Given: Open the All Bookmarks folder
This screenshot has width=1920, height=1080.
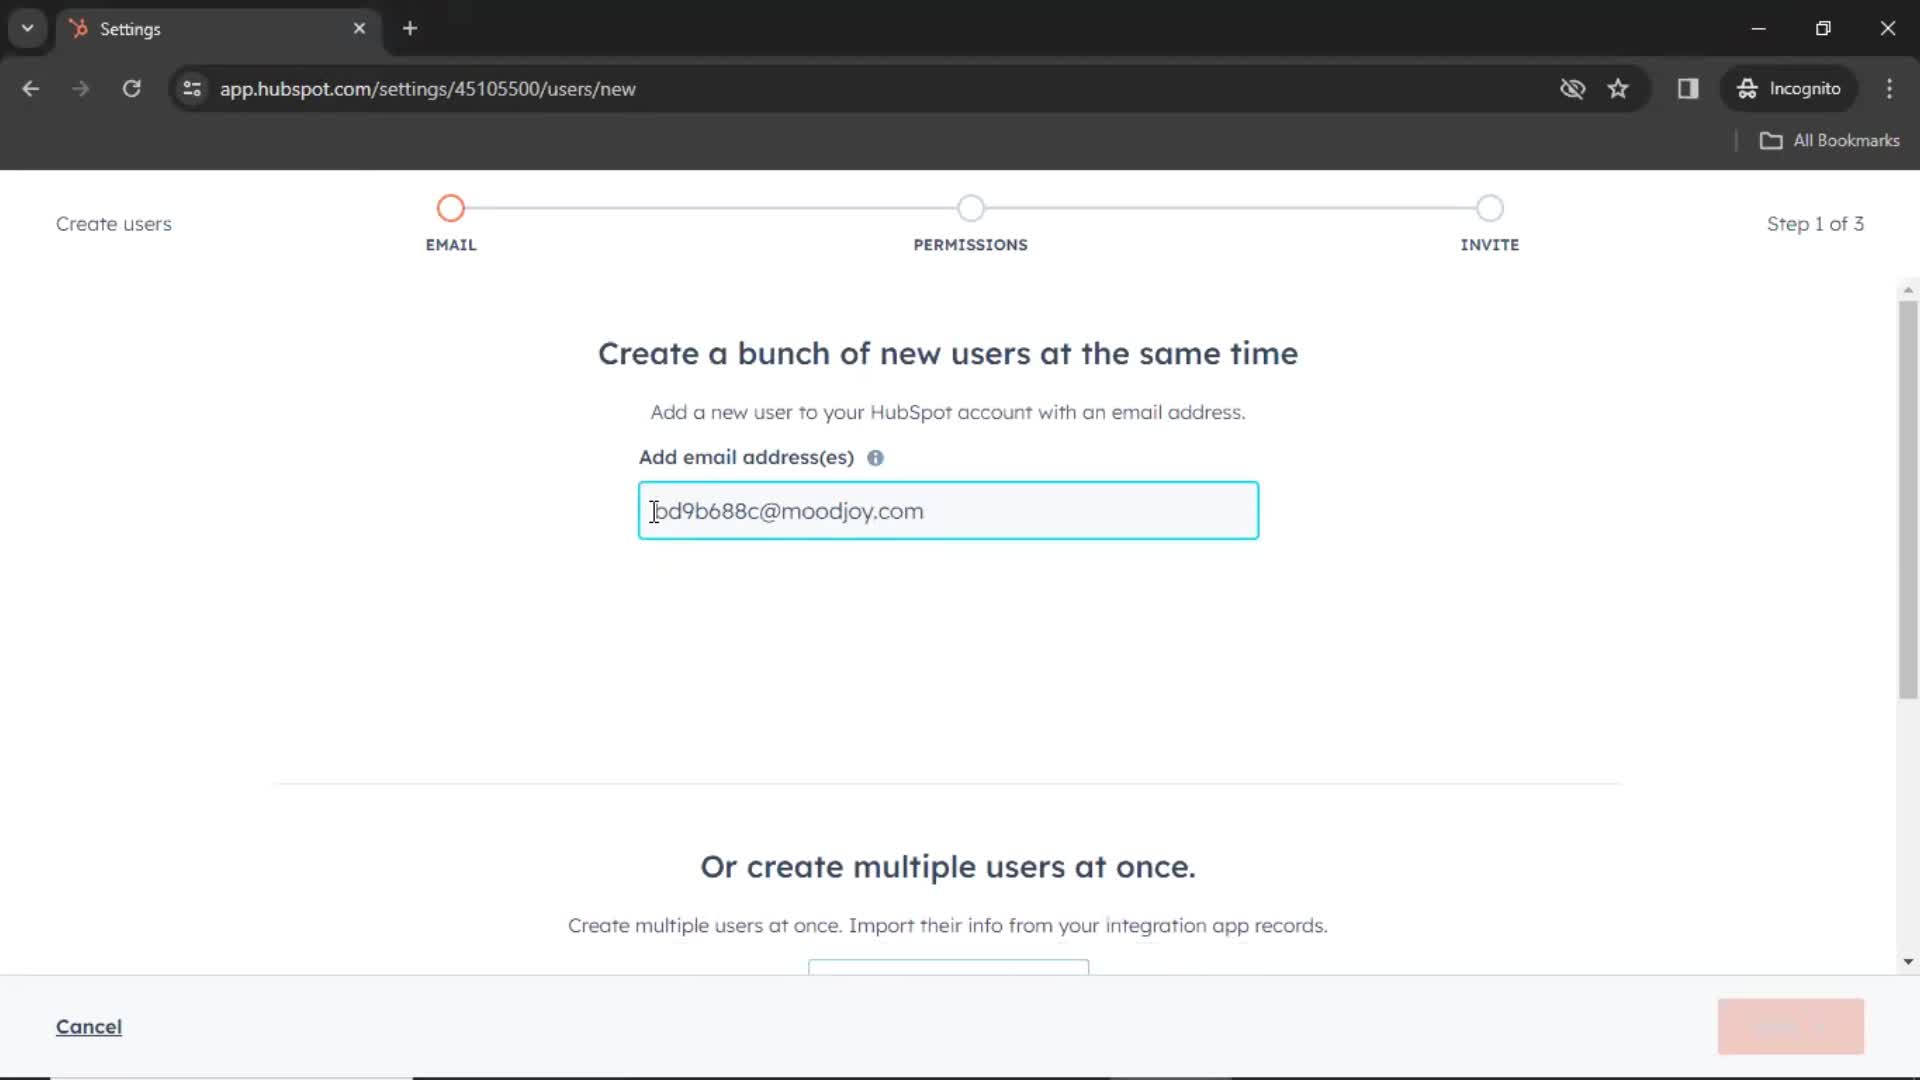Looking at the screenshot, I should coord(1829,141).
